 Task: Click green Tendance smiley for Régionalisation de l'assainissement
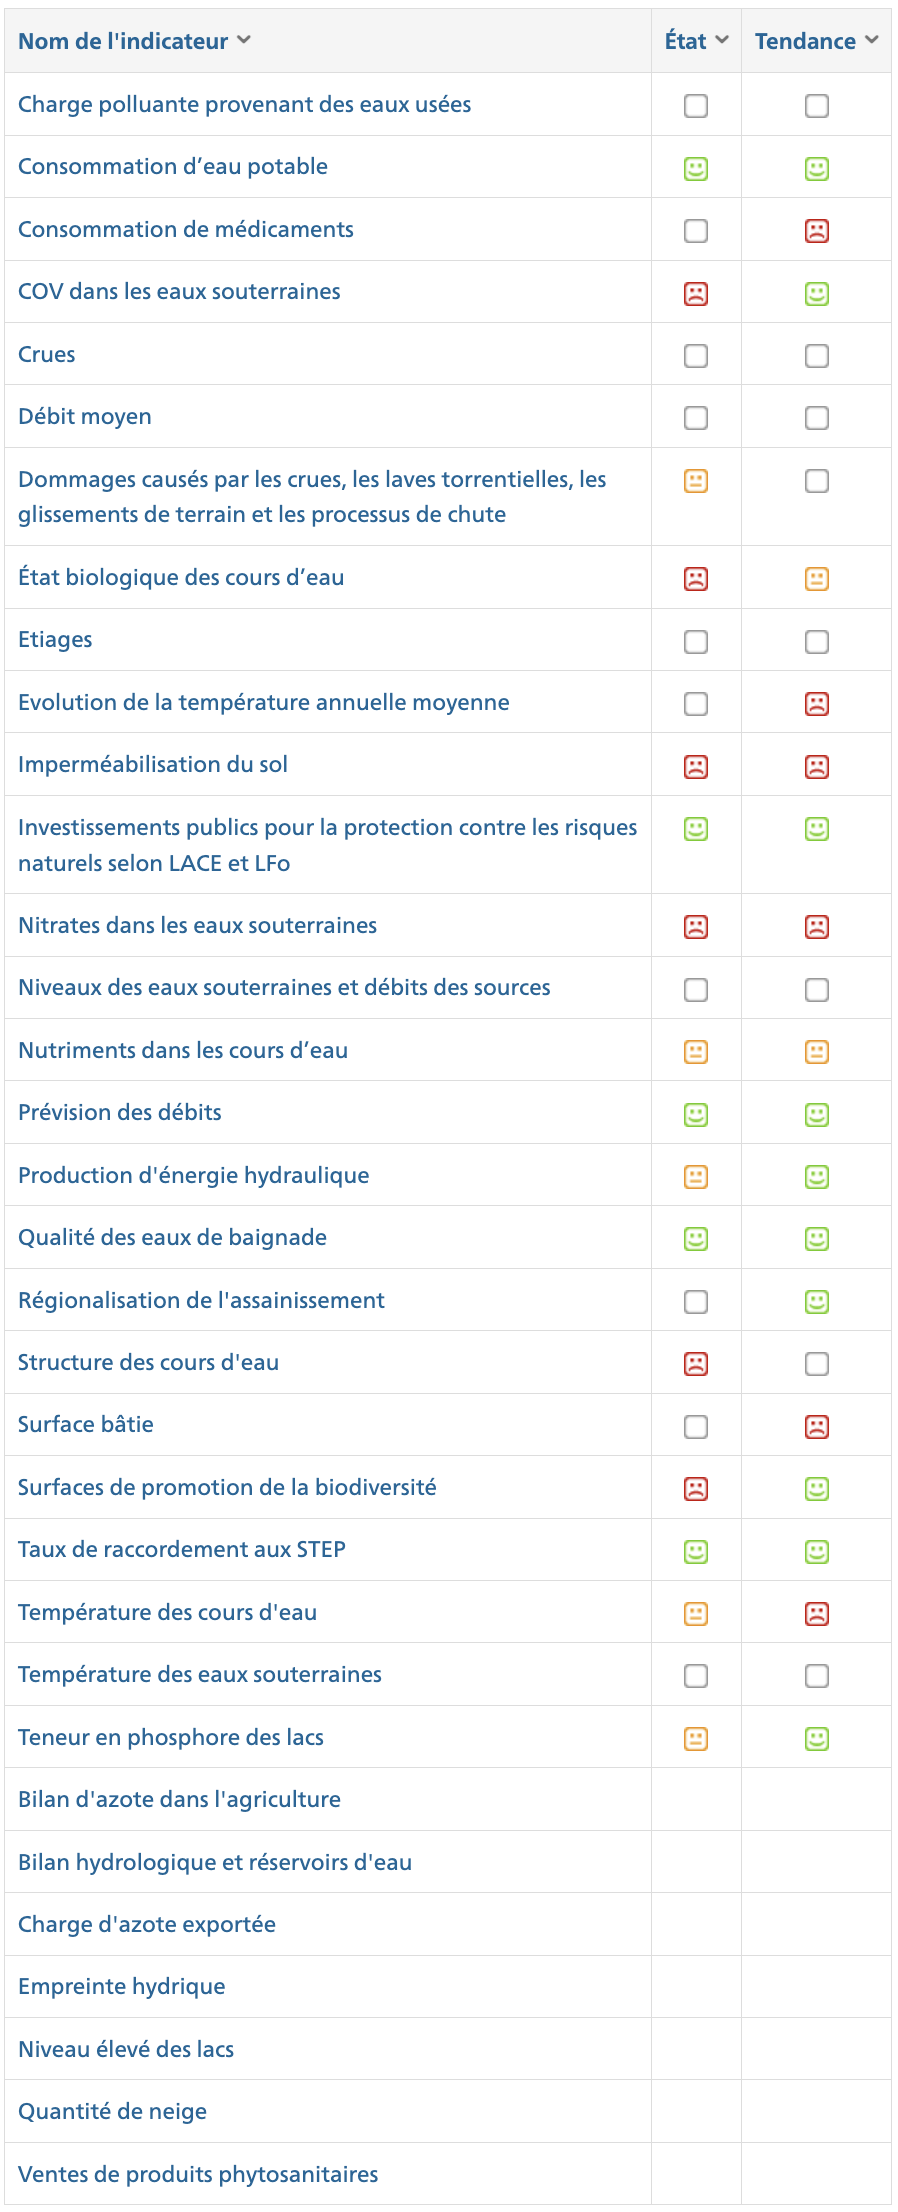click(817, 1302)
